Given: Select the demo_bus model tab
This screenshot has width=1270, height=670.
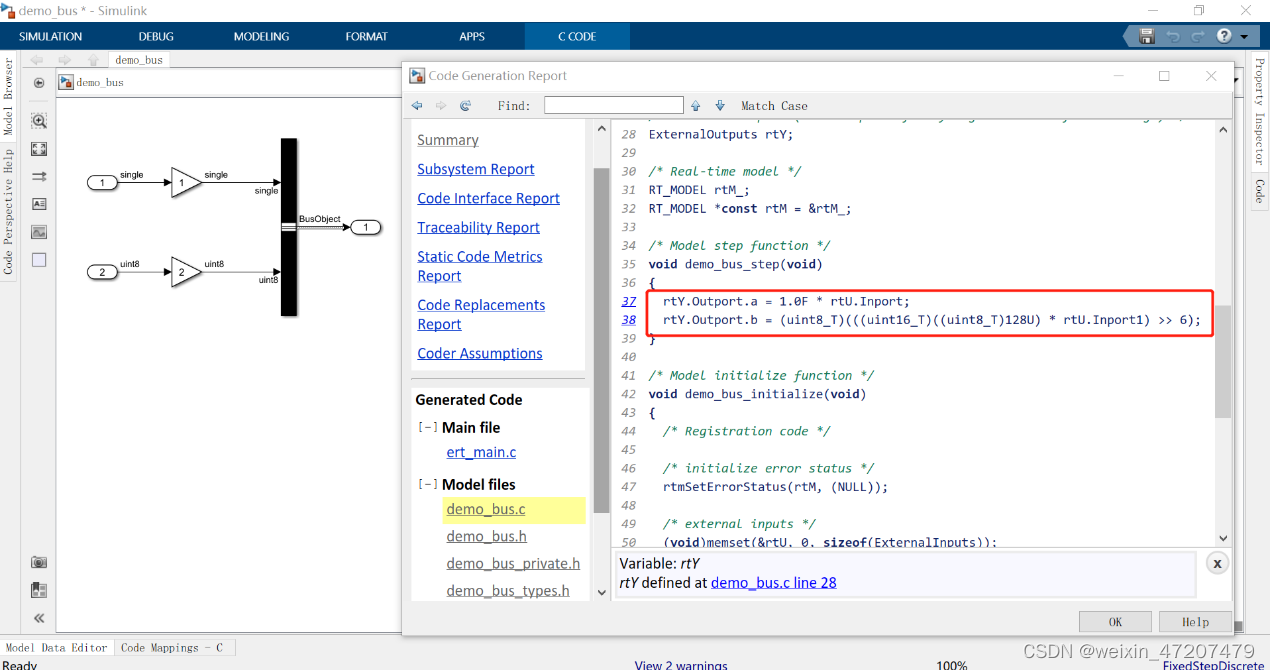Looking at the screenshot, I should pyautogui.click(x=139, y=60).
